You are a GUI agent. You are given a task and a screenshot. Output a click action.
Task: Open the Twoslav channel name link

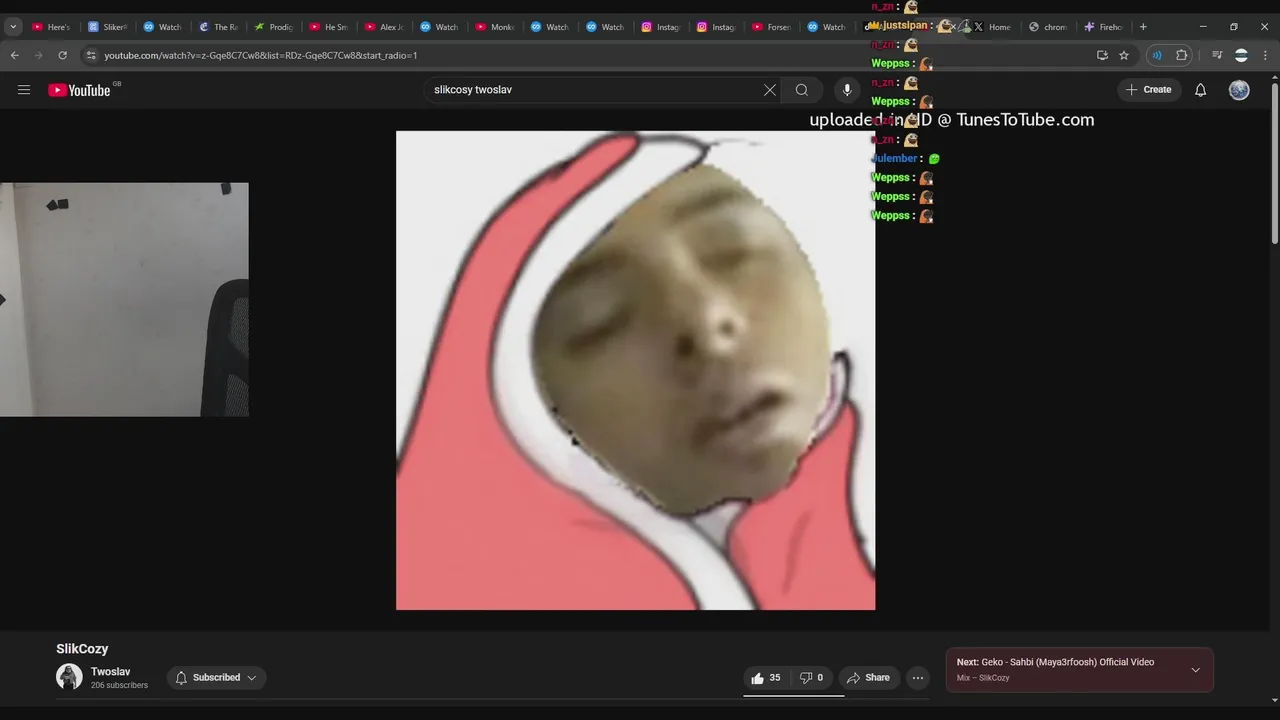(x=110, y=672)
